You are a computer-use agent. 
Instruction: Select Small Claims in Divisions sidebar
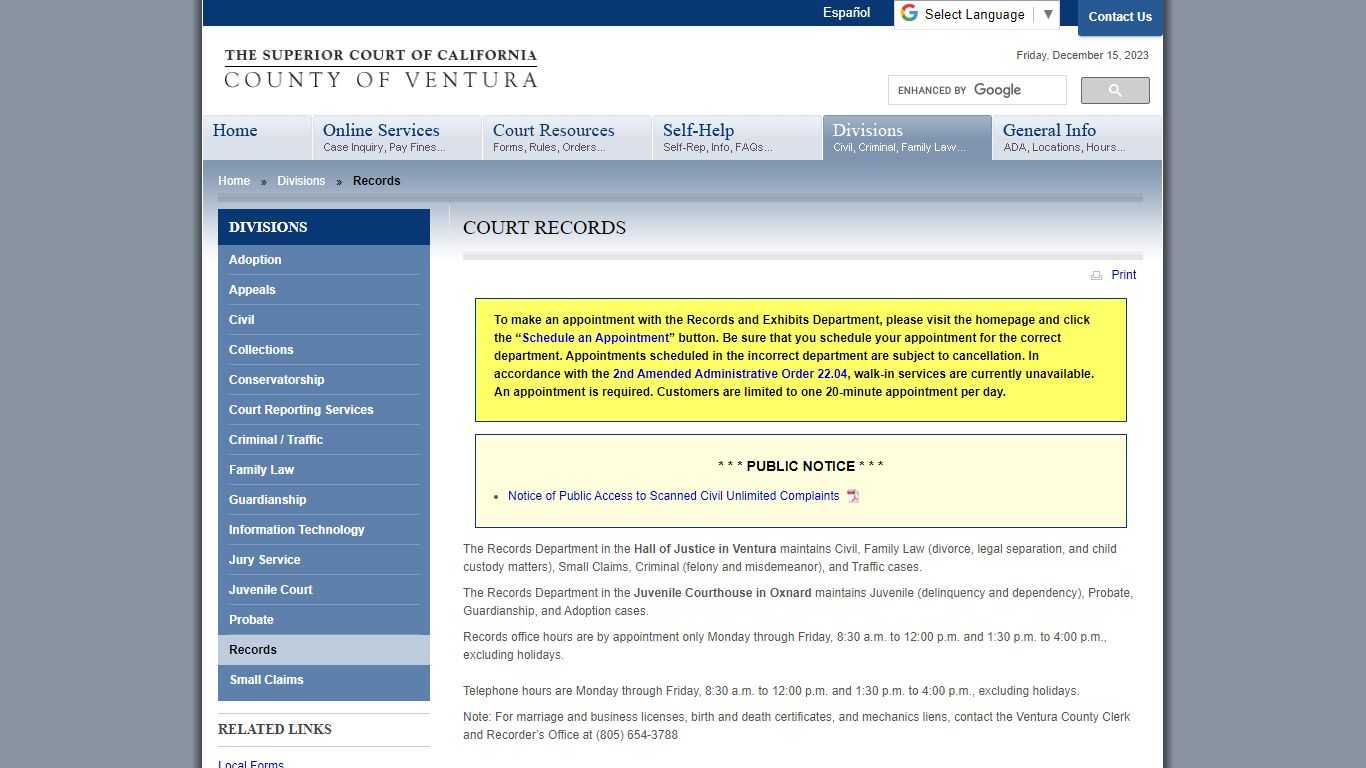(324, 680)
